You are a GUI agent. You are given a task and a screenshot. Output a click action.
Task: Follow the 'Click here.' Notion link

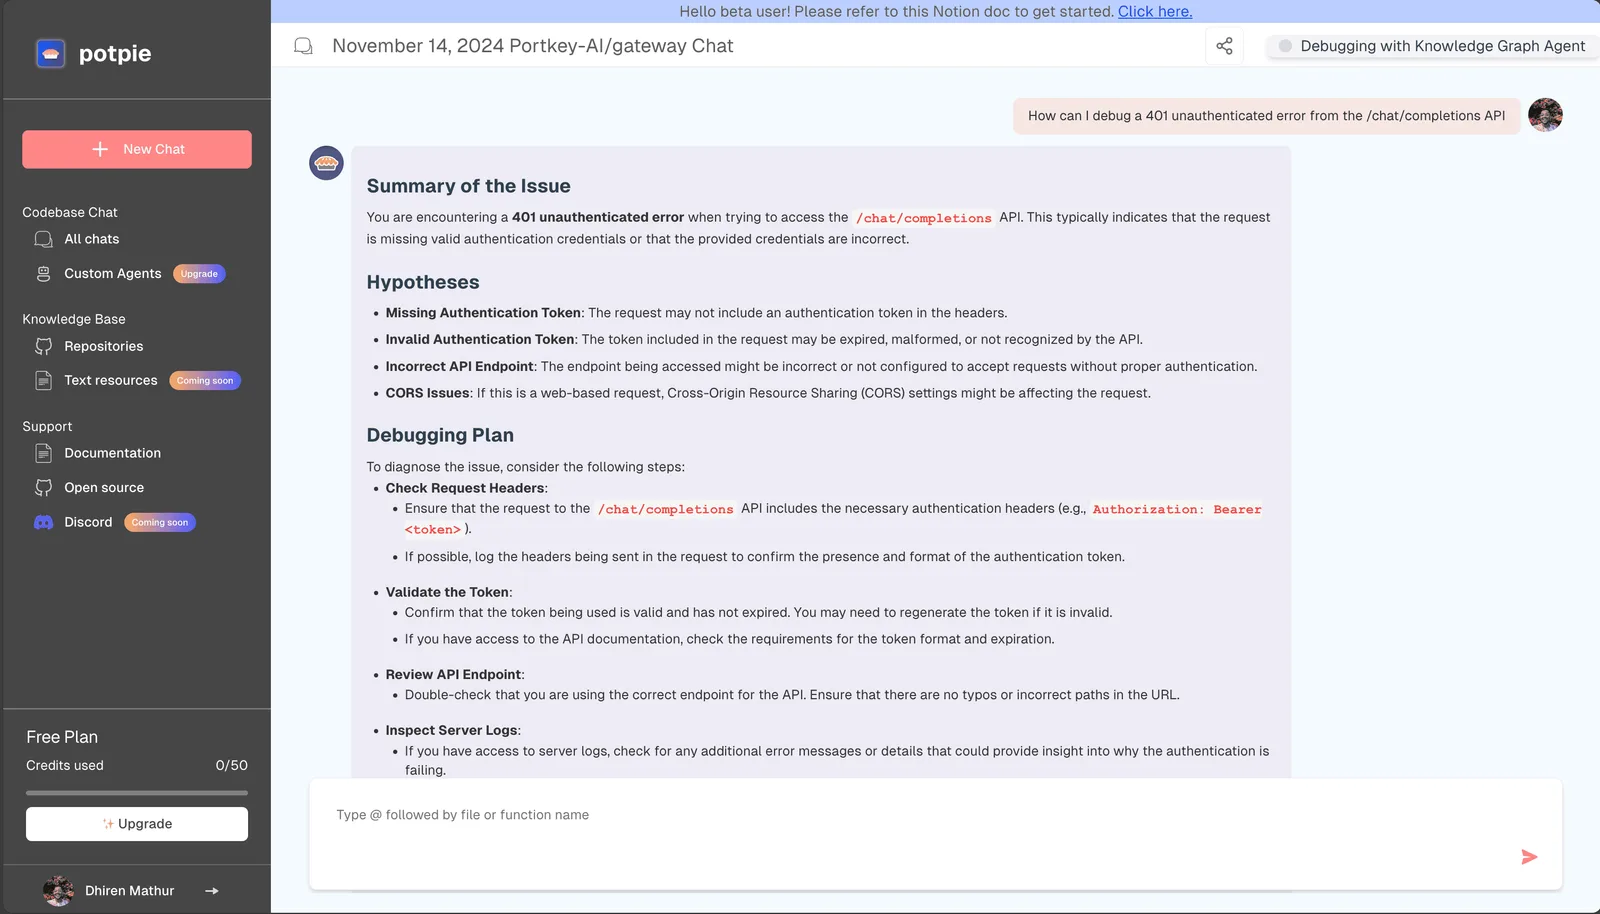coord(1155,11)
